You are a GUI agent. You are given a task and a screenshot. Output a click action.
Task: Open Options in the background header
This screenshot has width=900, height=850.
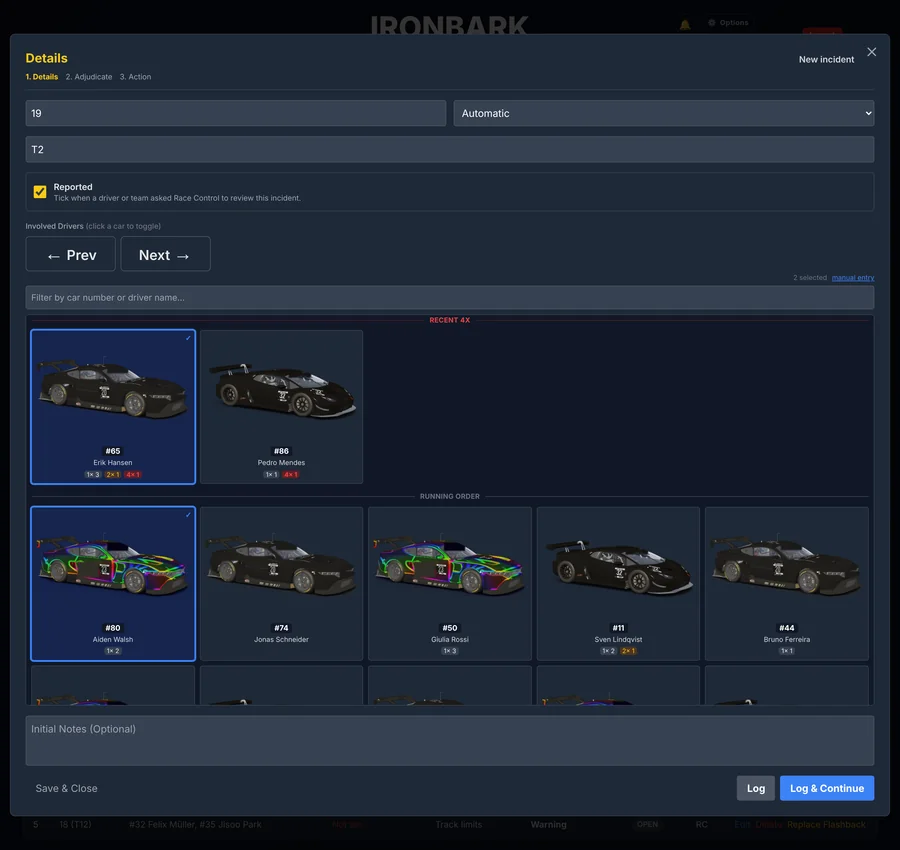coord(728,22)
